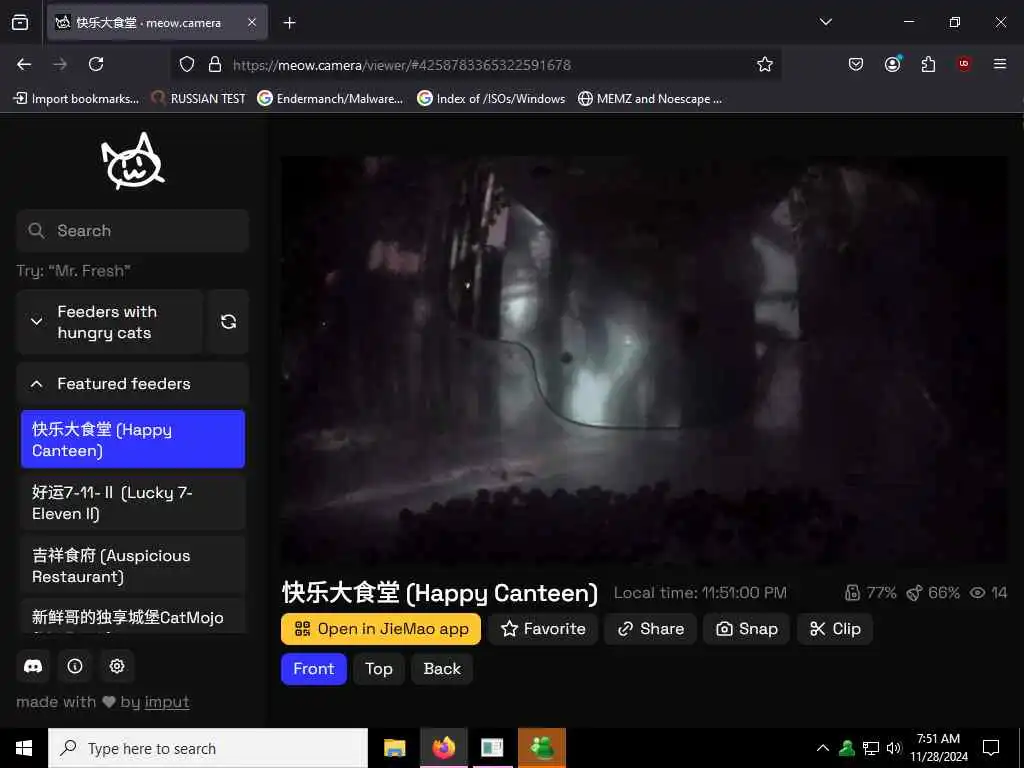Open the settings gear in sidebar
Image resolution: width=1024 pixels, height=768 pixels.
click(117, 666)
